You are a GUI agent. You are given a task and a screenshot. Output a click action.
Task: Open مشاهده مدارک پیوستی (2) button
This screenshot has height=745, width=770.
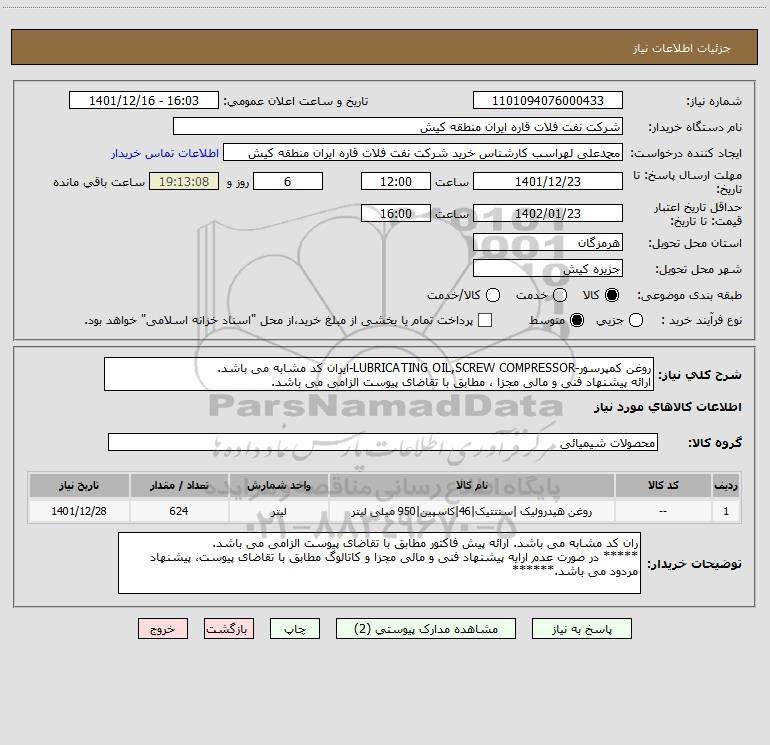(x=426, y=629)
